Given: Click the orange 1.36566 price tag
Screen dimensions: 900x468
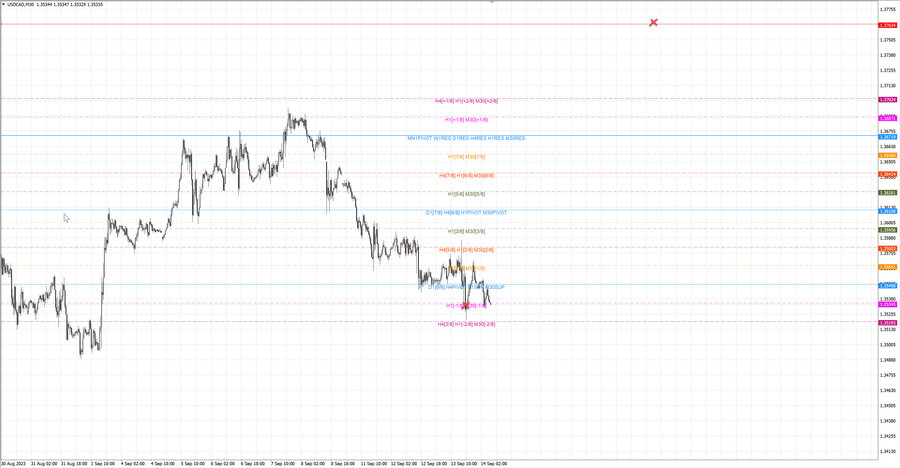Looking at the screenshot, I should click(x=888, y=155).
